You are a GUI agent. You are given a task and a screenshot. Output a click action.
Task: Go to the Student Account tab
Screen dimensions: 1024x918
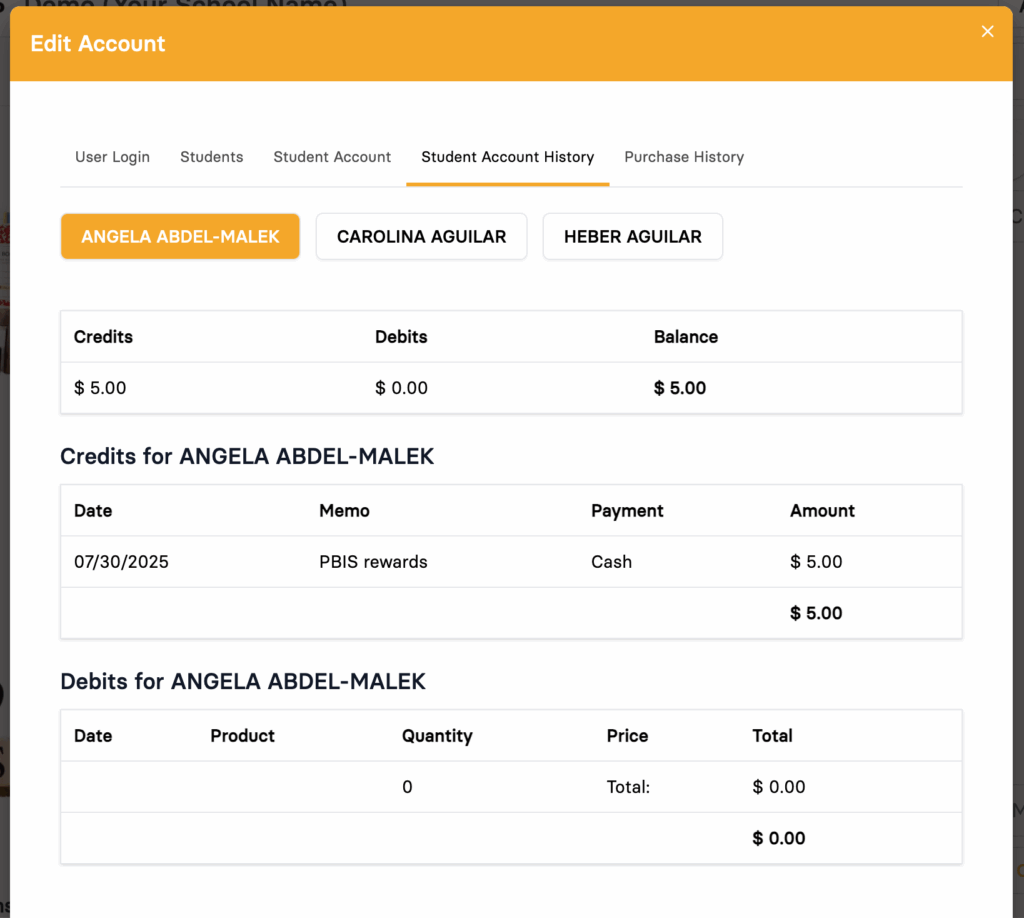point(332,157)
